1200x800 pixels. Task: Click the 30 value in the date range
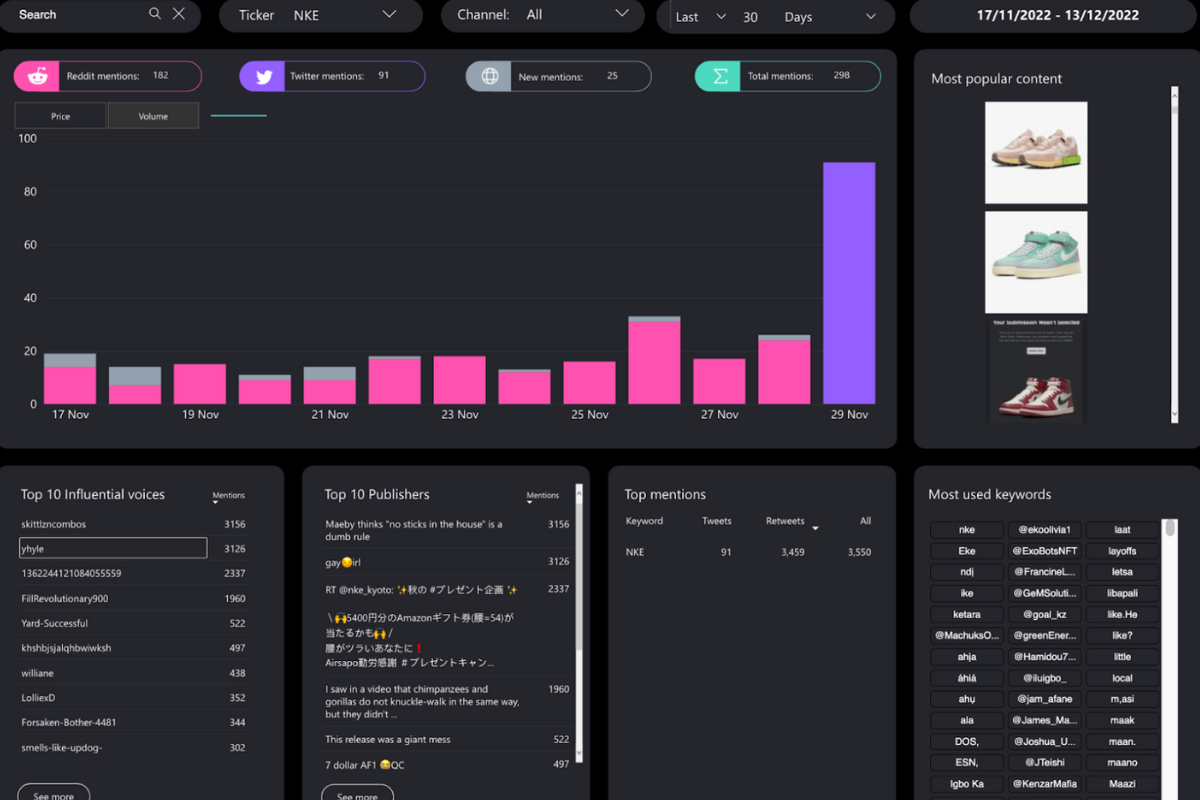click(751, 17)
